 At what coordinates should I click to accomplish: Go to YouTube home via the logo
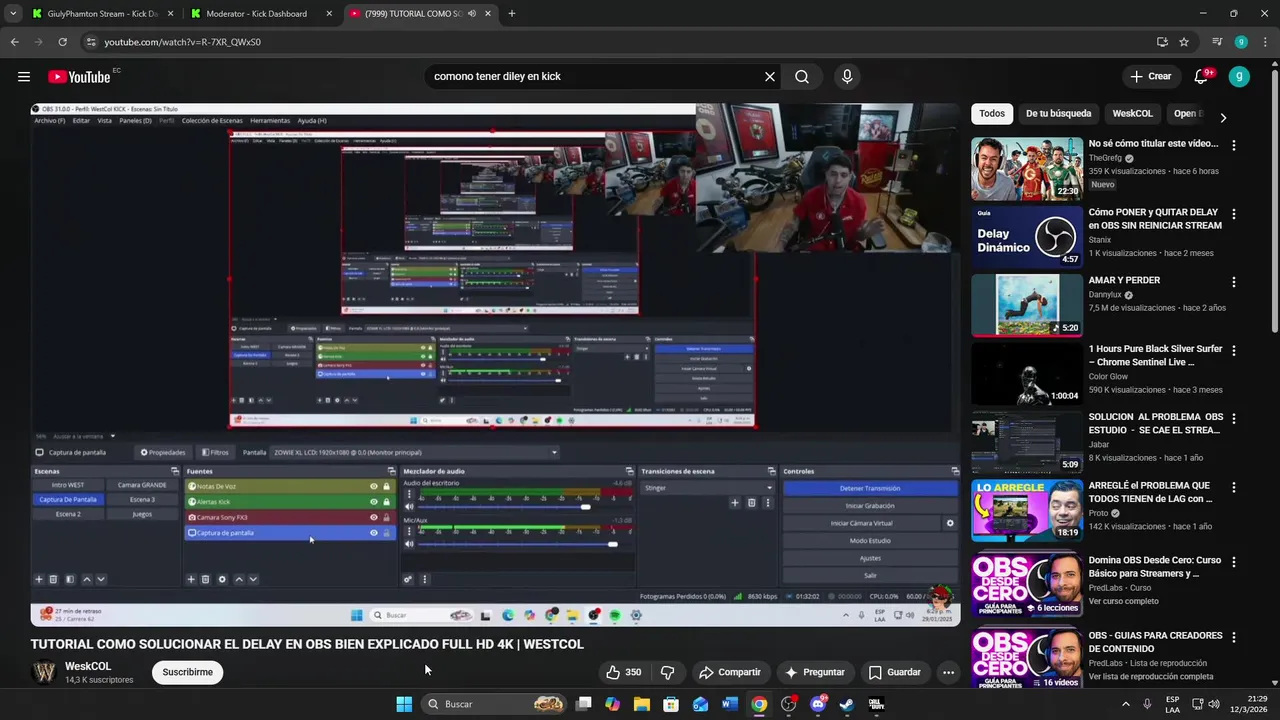click(x=79, y=77)
